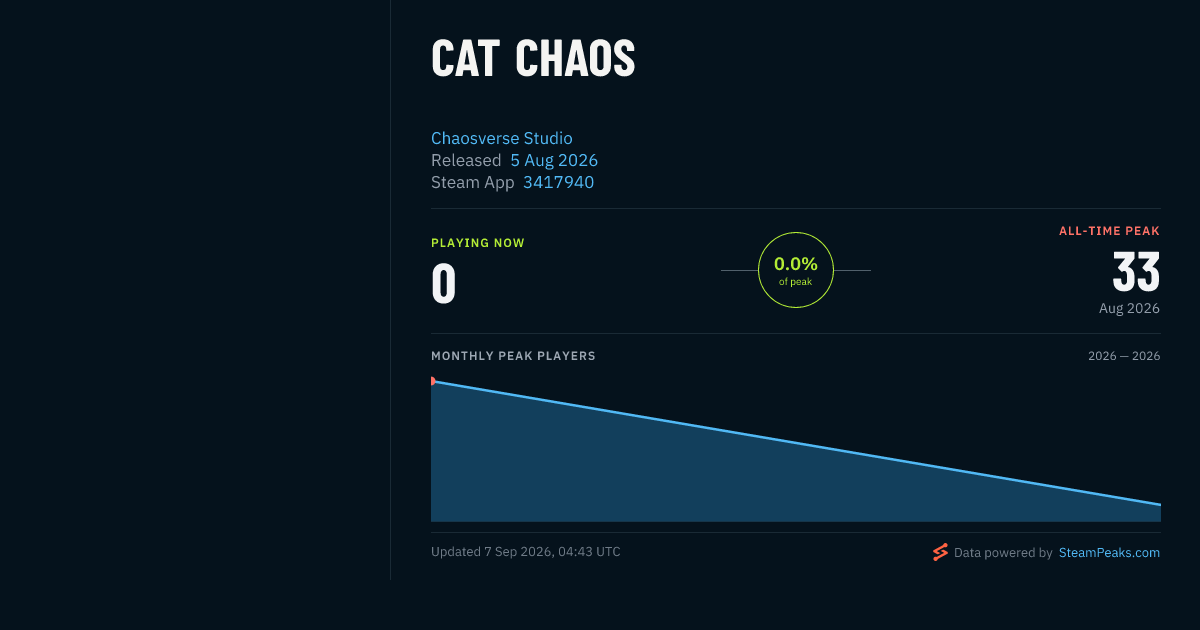1200x630 pixels.
Task: Click the SteamPeaks logo icon
Action: [x=940, y=552]
